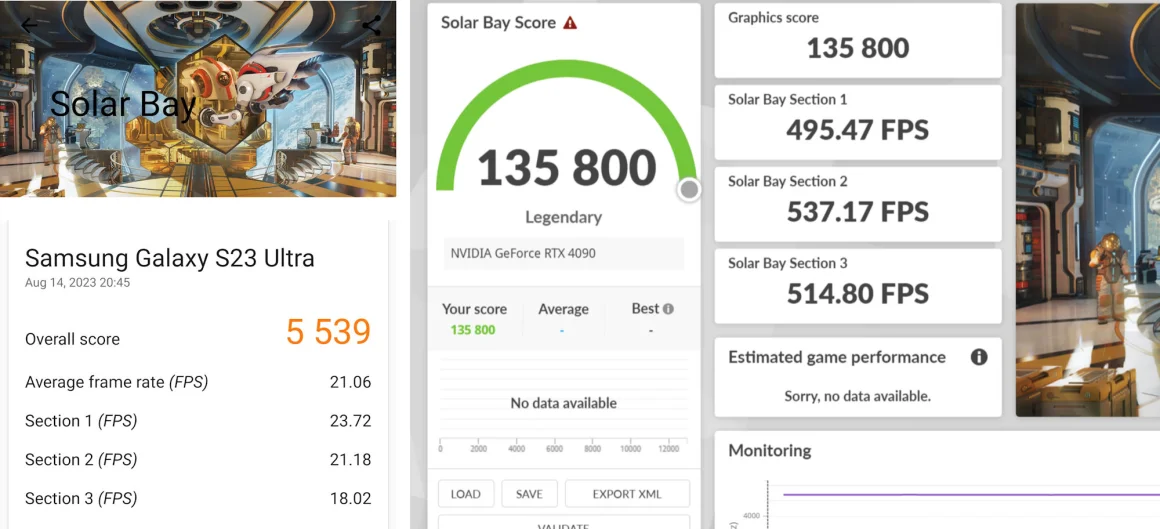Click the EXPORT XML button
Screen dimensions: 1160x529
[627, 494]
